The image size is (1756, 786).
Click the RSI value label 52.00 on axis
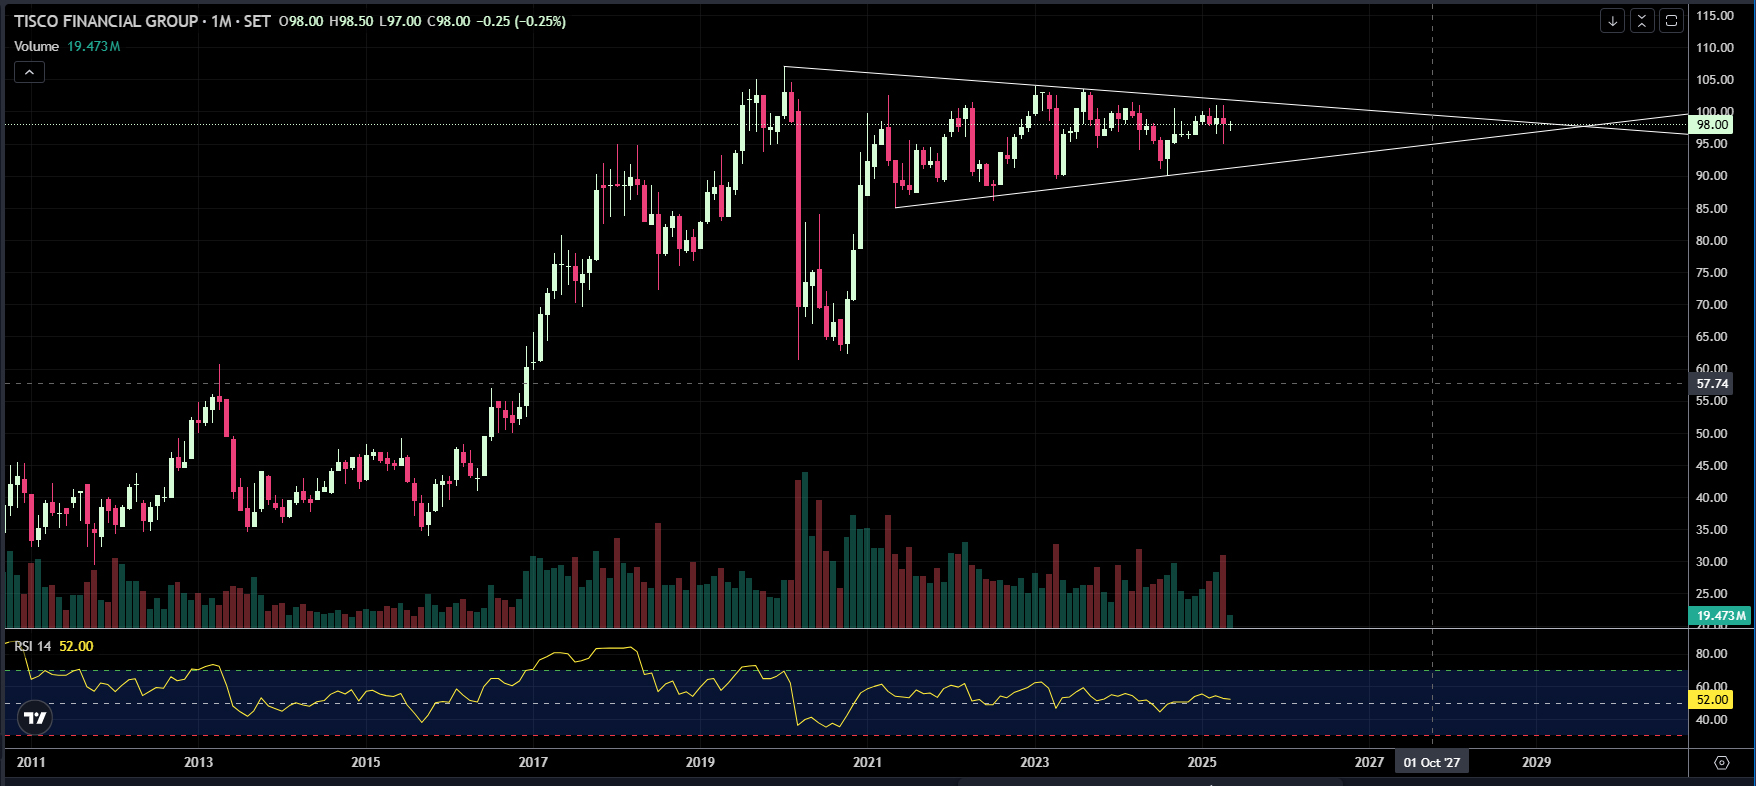coord(1712,700)
